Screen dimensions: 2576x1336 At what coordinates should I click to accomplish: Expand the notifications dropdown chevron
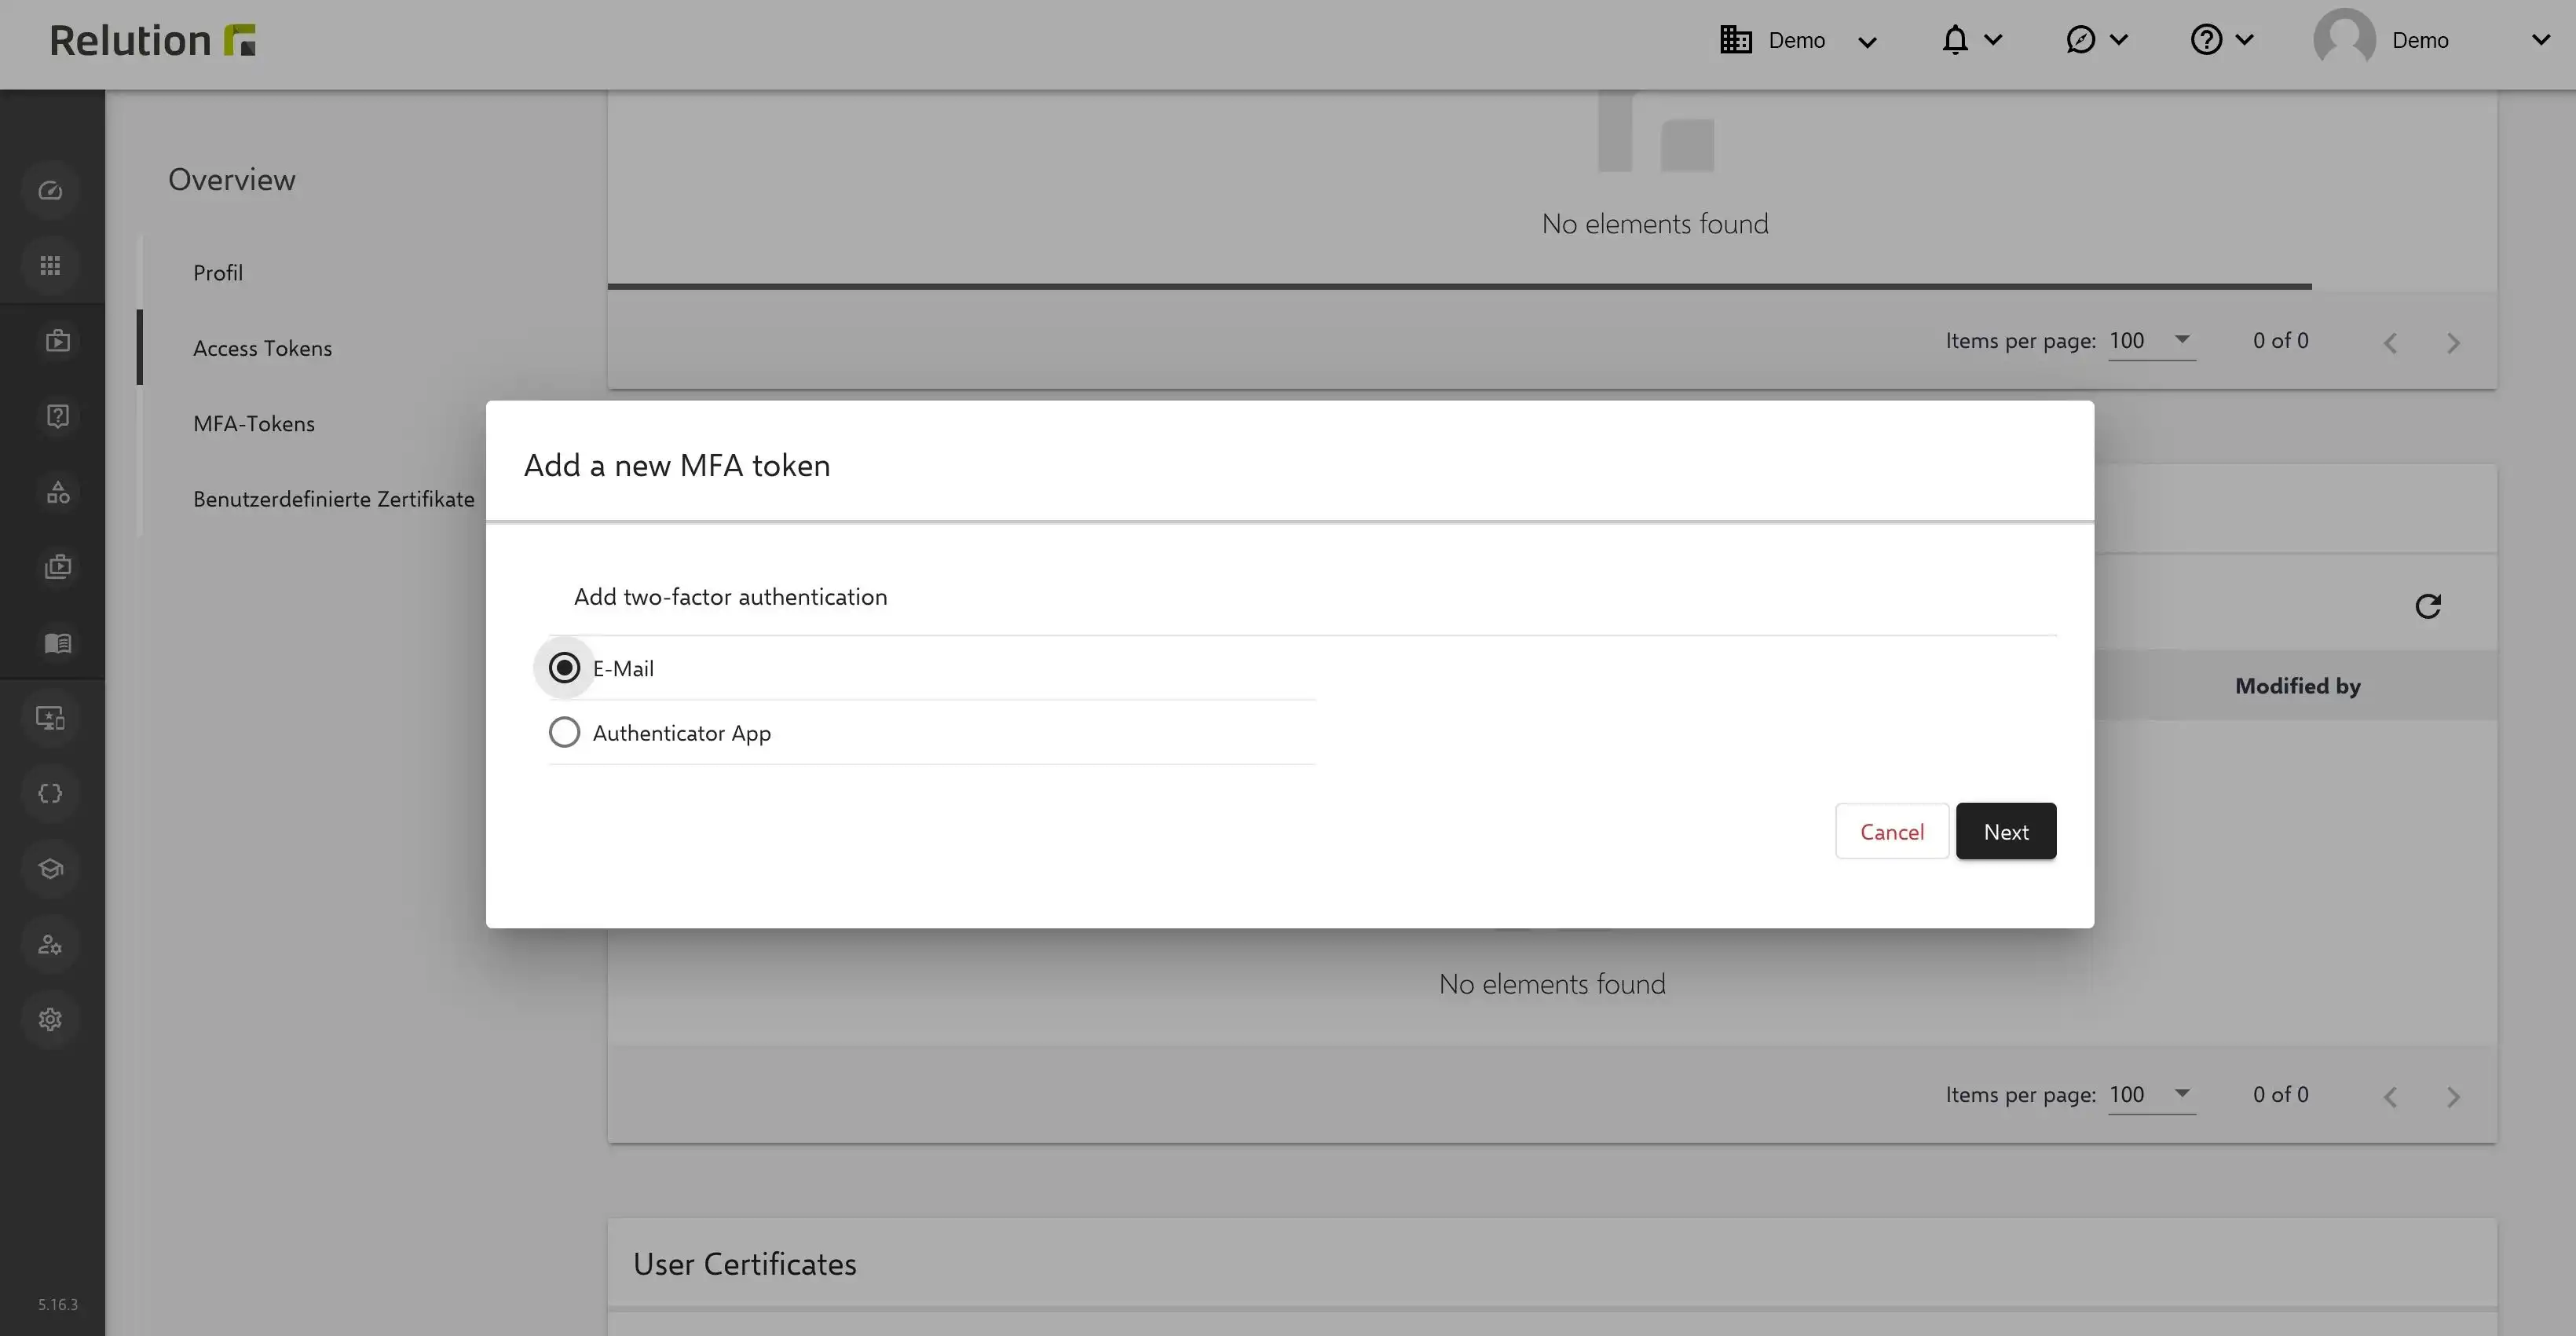pos(1993,40)
